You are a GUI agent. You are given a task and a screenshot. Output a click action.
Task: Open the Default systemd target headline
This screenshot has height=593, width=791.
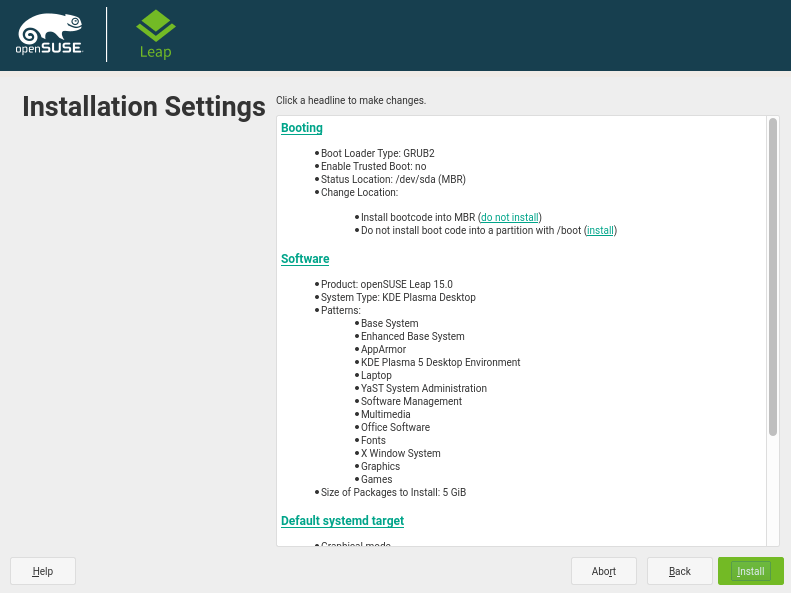[342, 521]
